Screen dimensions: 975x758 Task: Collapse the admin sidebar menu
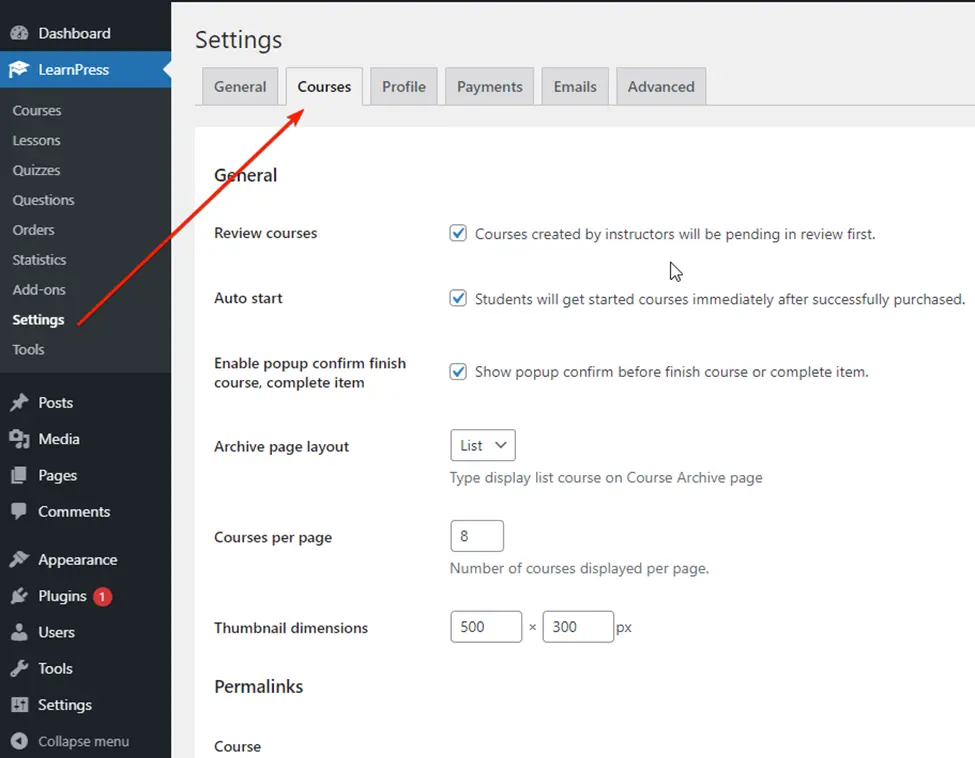coord(70,741)
